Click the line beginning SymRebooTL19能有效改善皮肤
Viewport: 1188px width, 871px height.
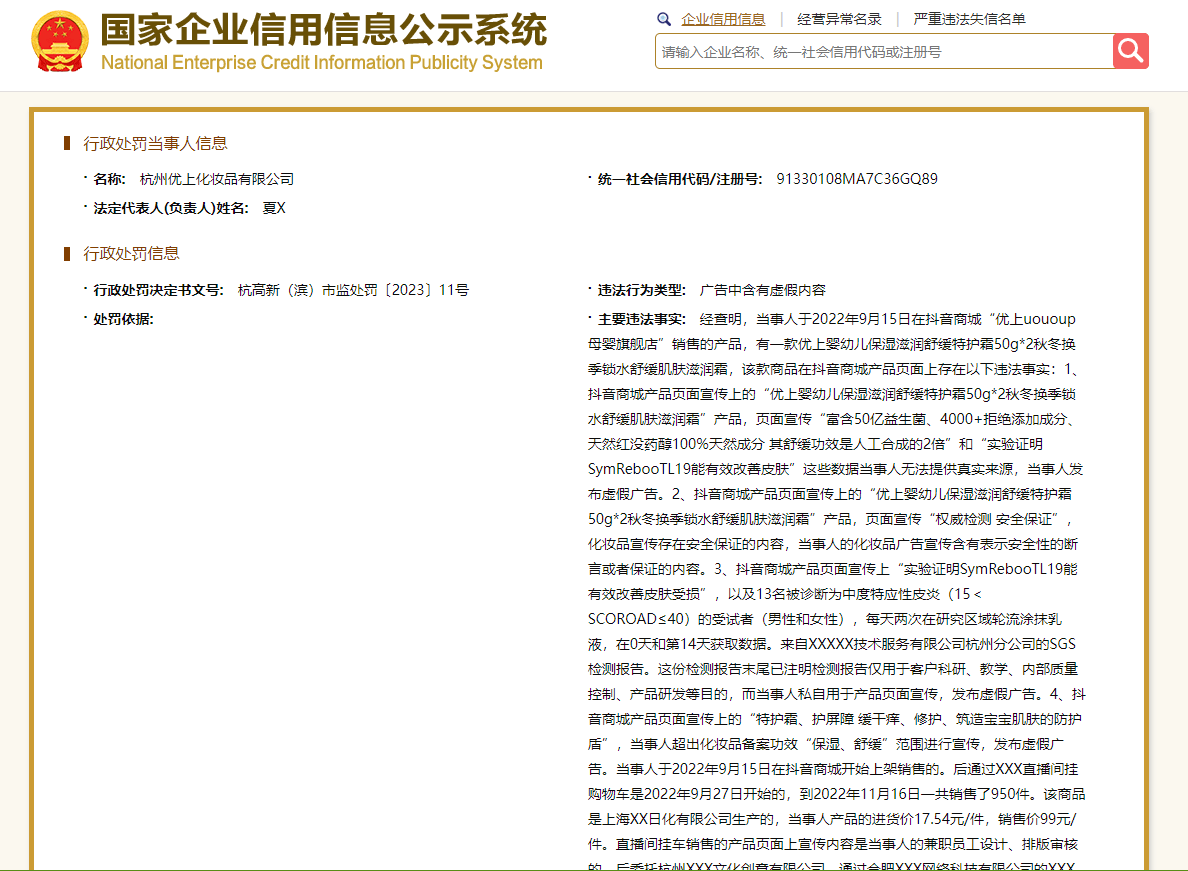tap(835, 469)
